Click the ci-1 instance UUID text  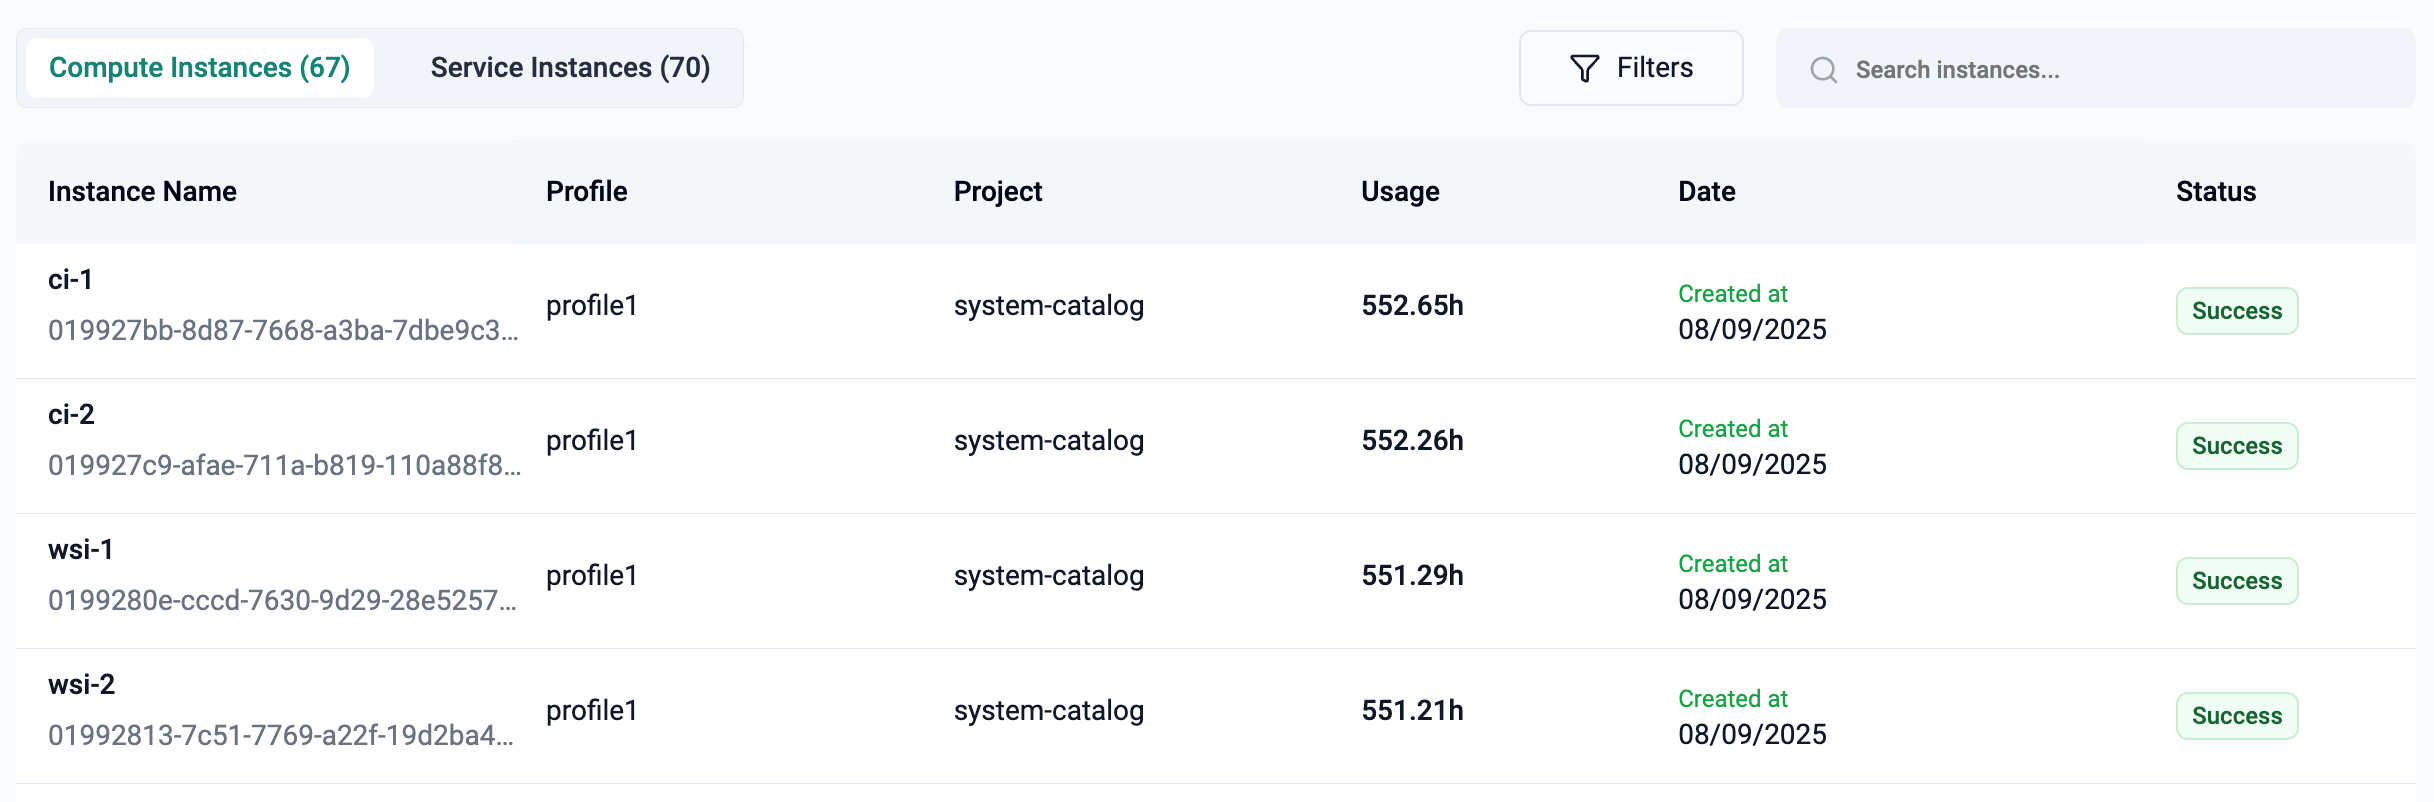(283, 331)
